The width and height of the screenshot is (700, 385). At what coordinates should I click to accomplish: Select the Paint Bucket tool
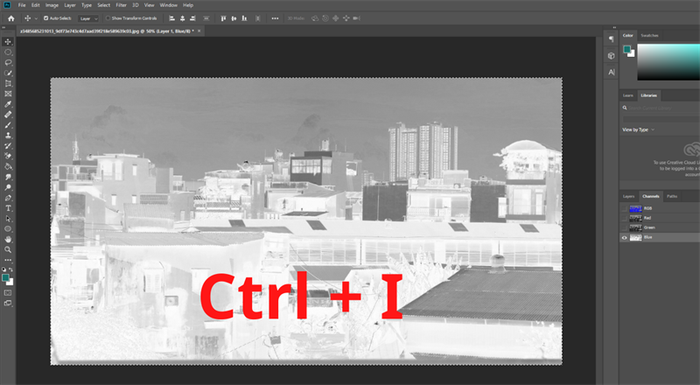click(x=8, y=167)
